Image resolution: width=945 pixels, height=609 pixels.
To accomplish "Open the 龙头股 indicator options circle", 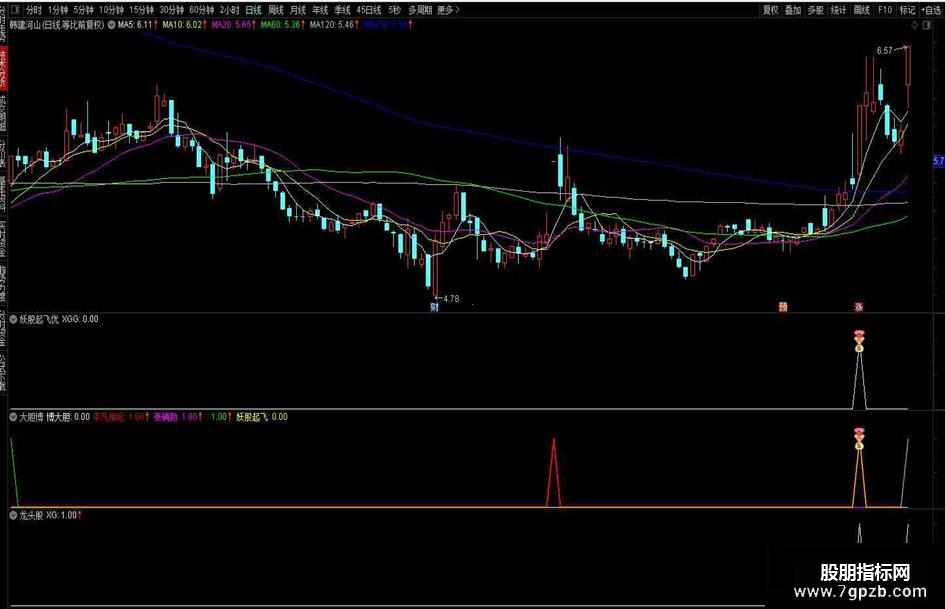I will coord(13,515).
